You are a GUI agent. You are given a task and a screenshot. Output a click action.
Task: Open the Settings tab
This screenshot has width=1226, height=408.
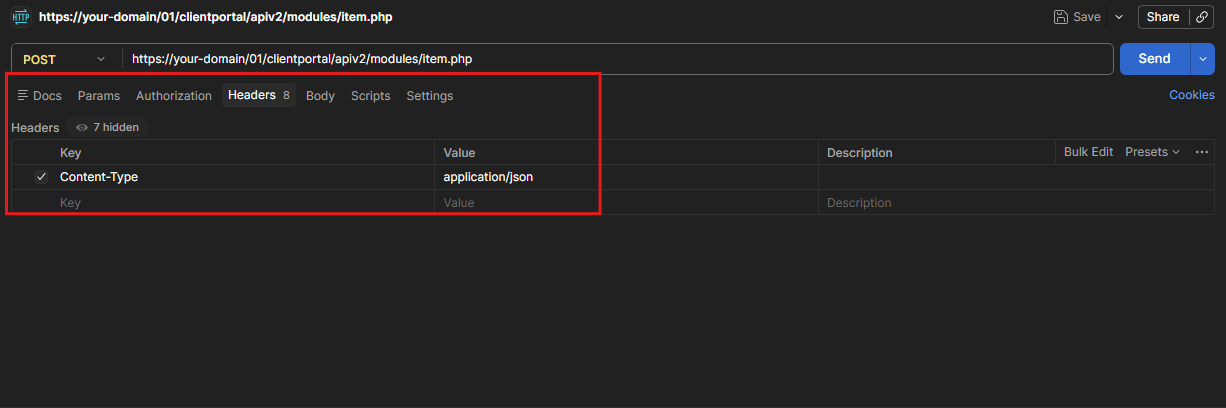pos(430,96)
